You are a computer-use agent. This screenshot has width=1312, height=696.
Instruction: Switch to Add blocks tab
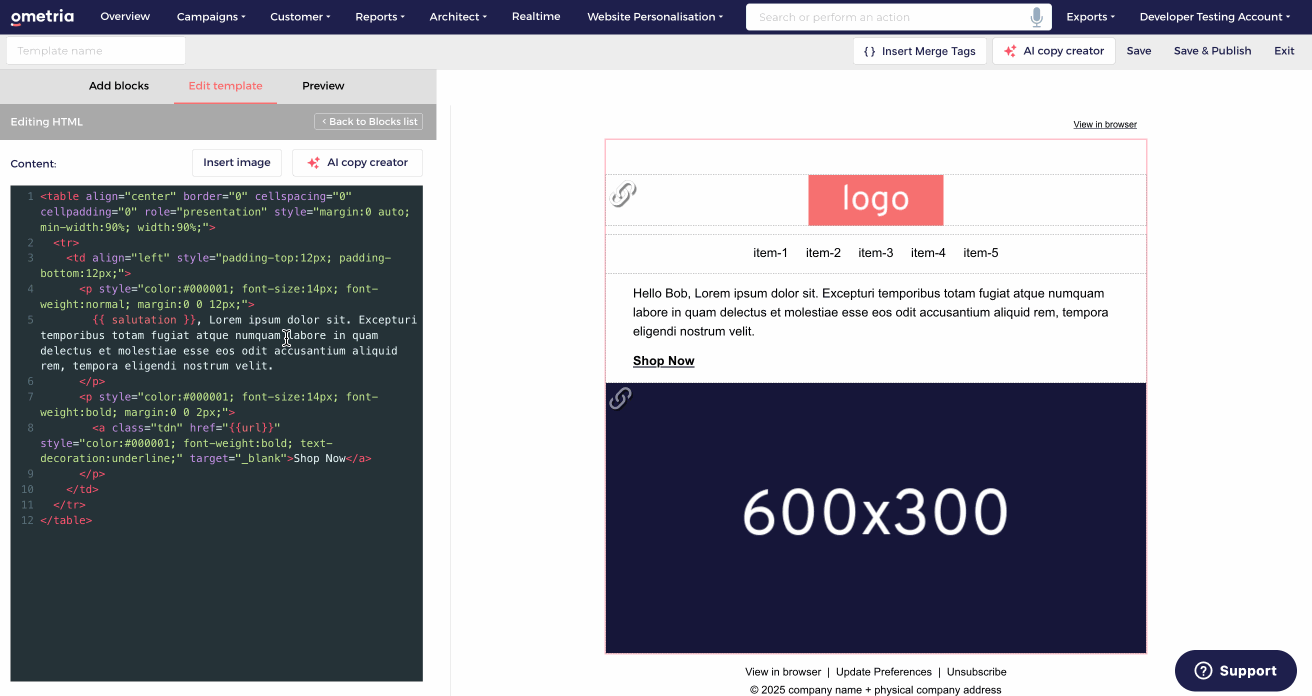[x=119, y=86]
